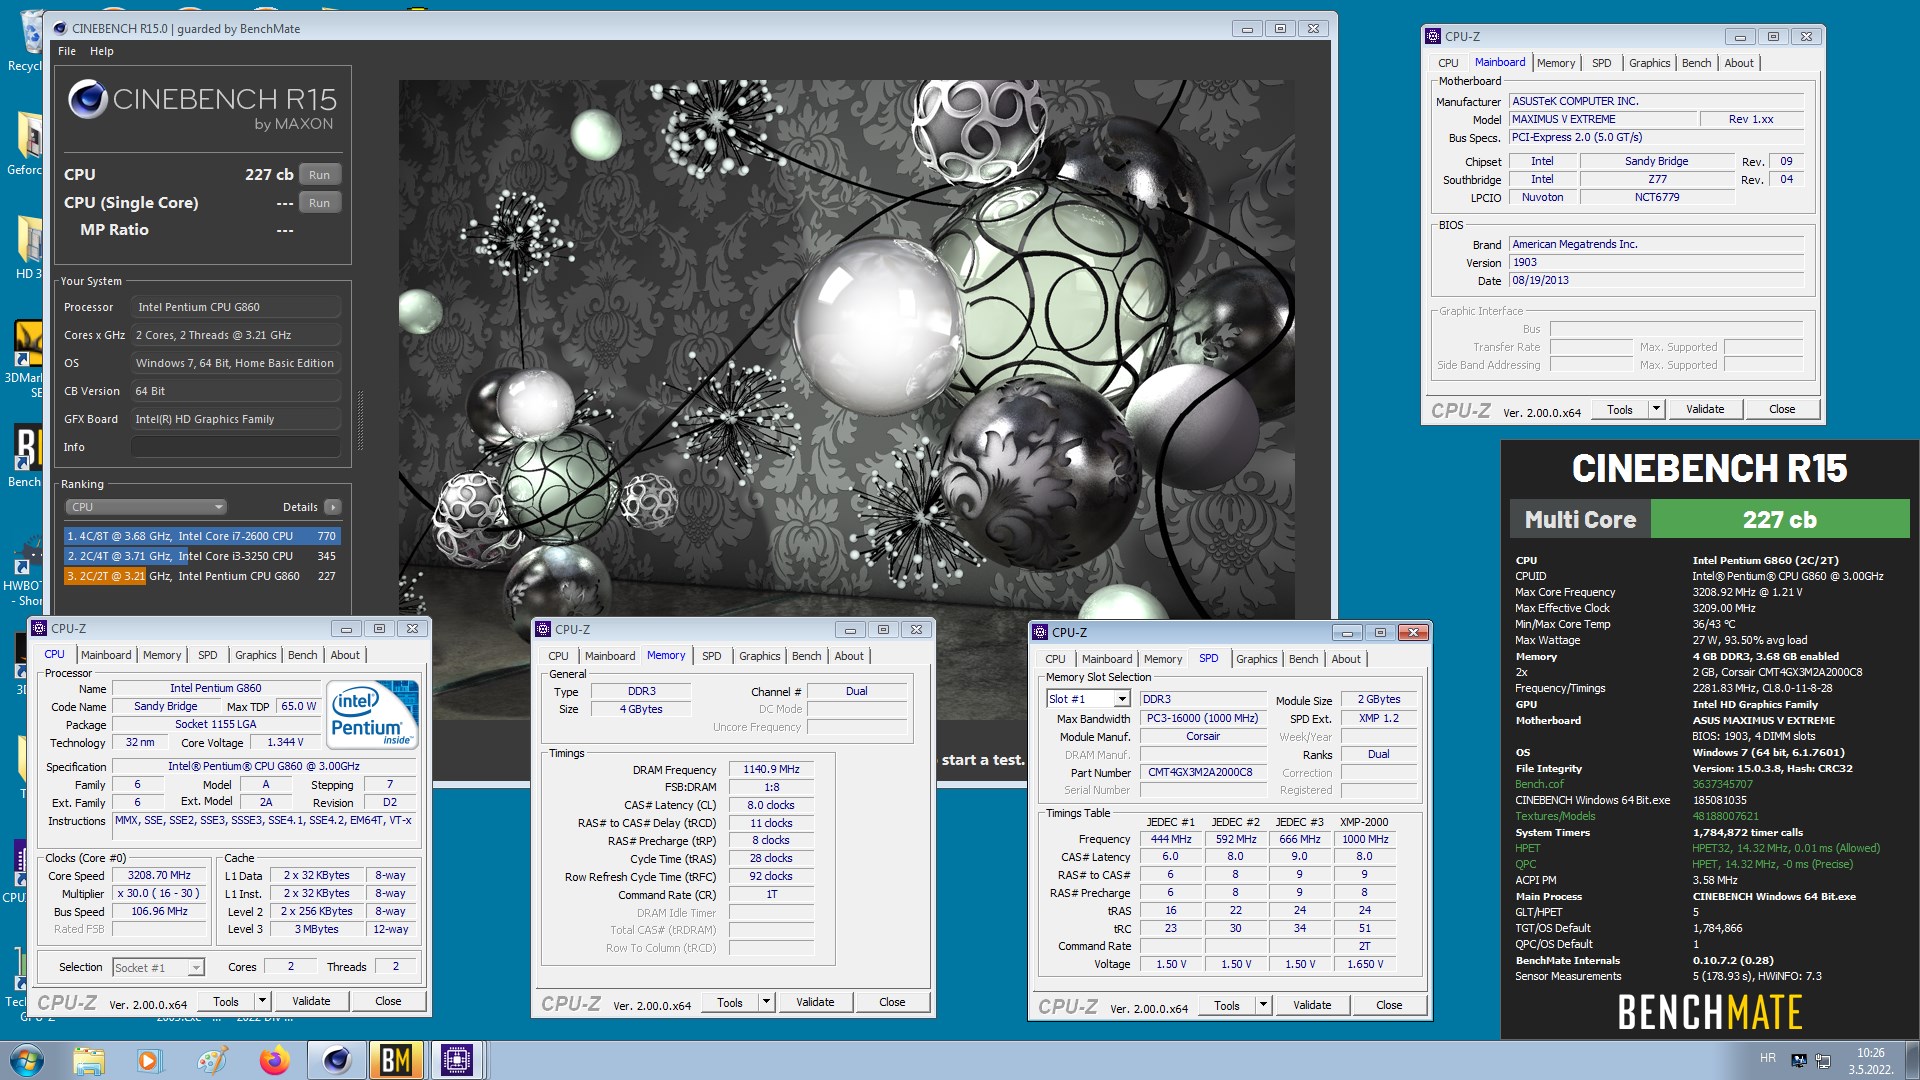
Task: Switch to BenchMate BM taskbar icon
Action: click(396, 1060)
